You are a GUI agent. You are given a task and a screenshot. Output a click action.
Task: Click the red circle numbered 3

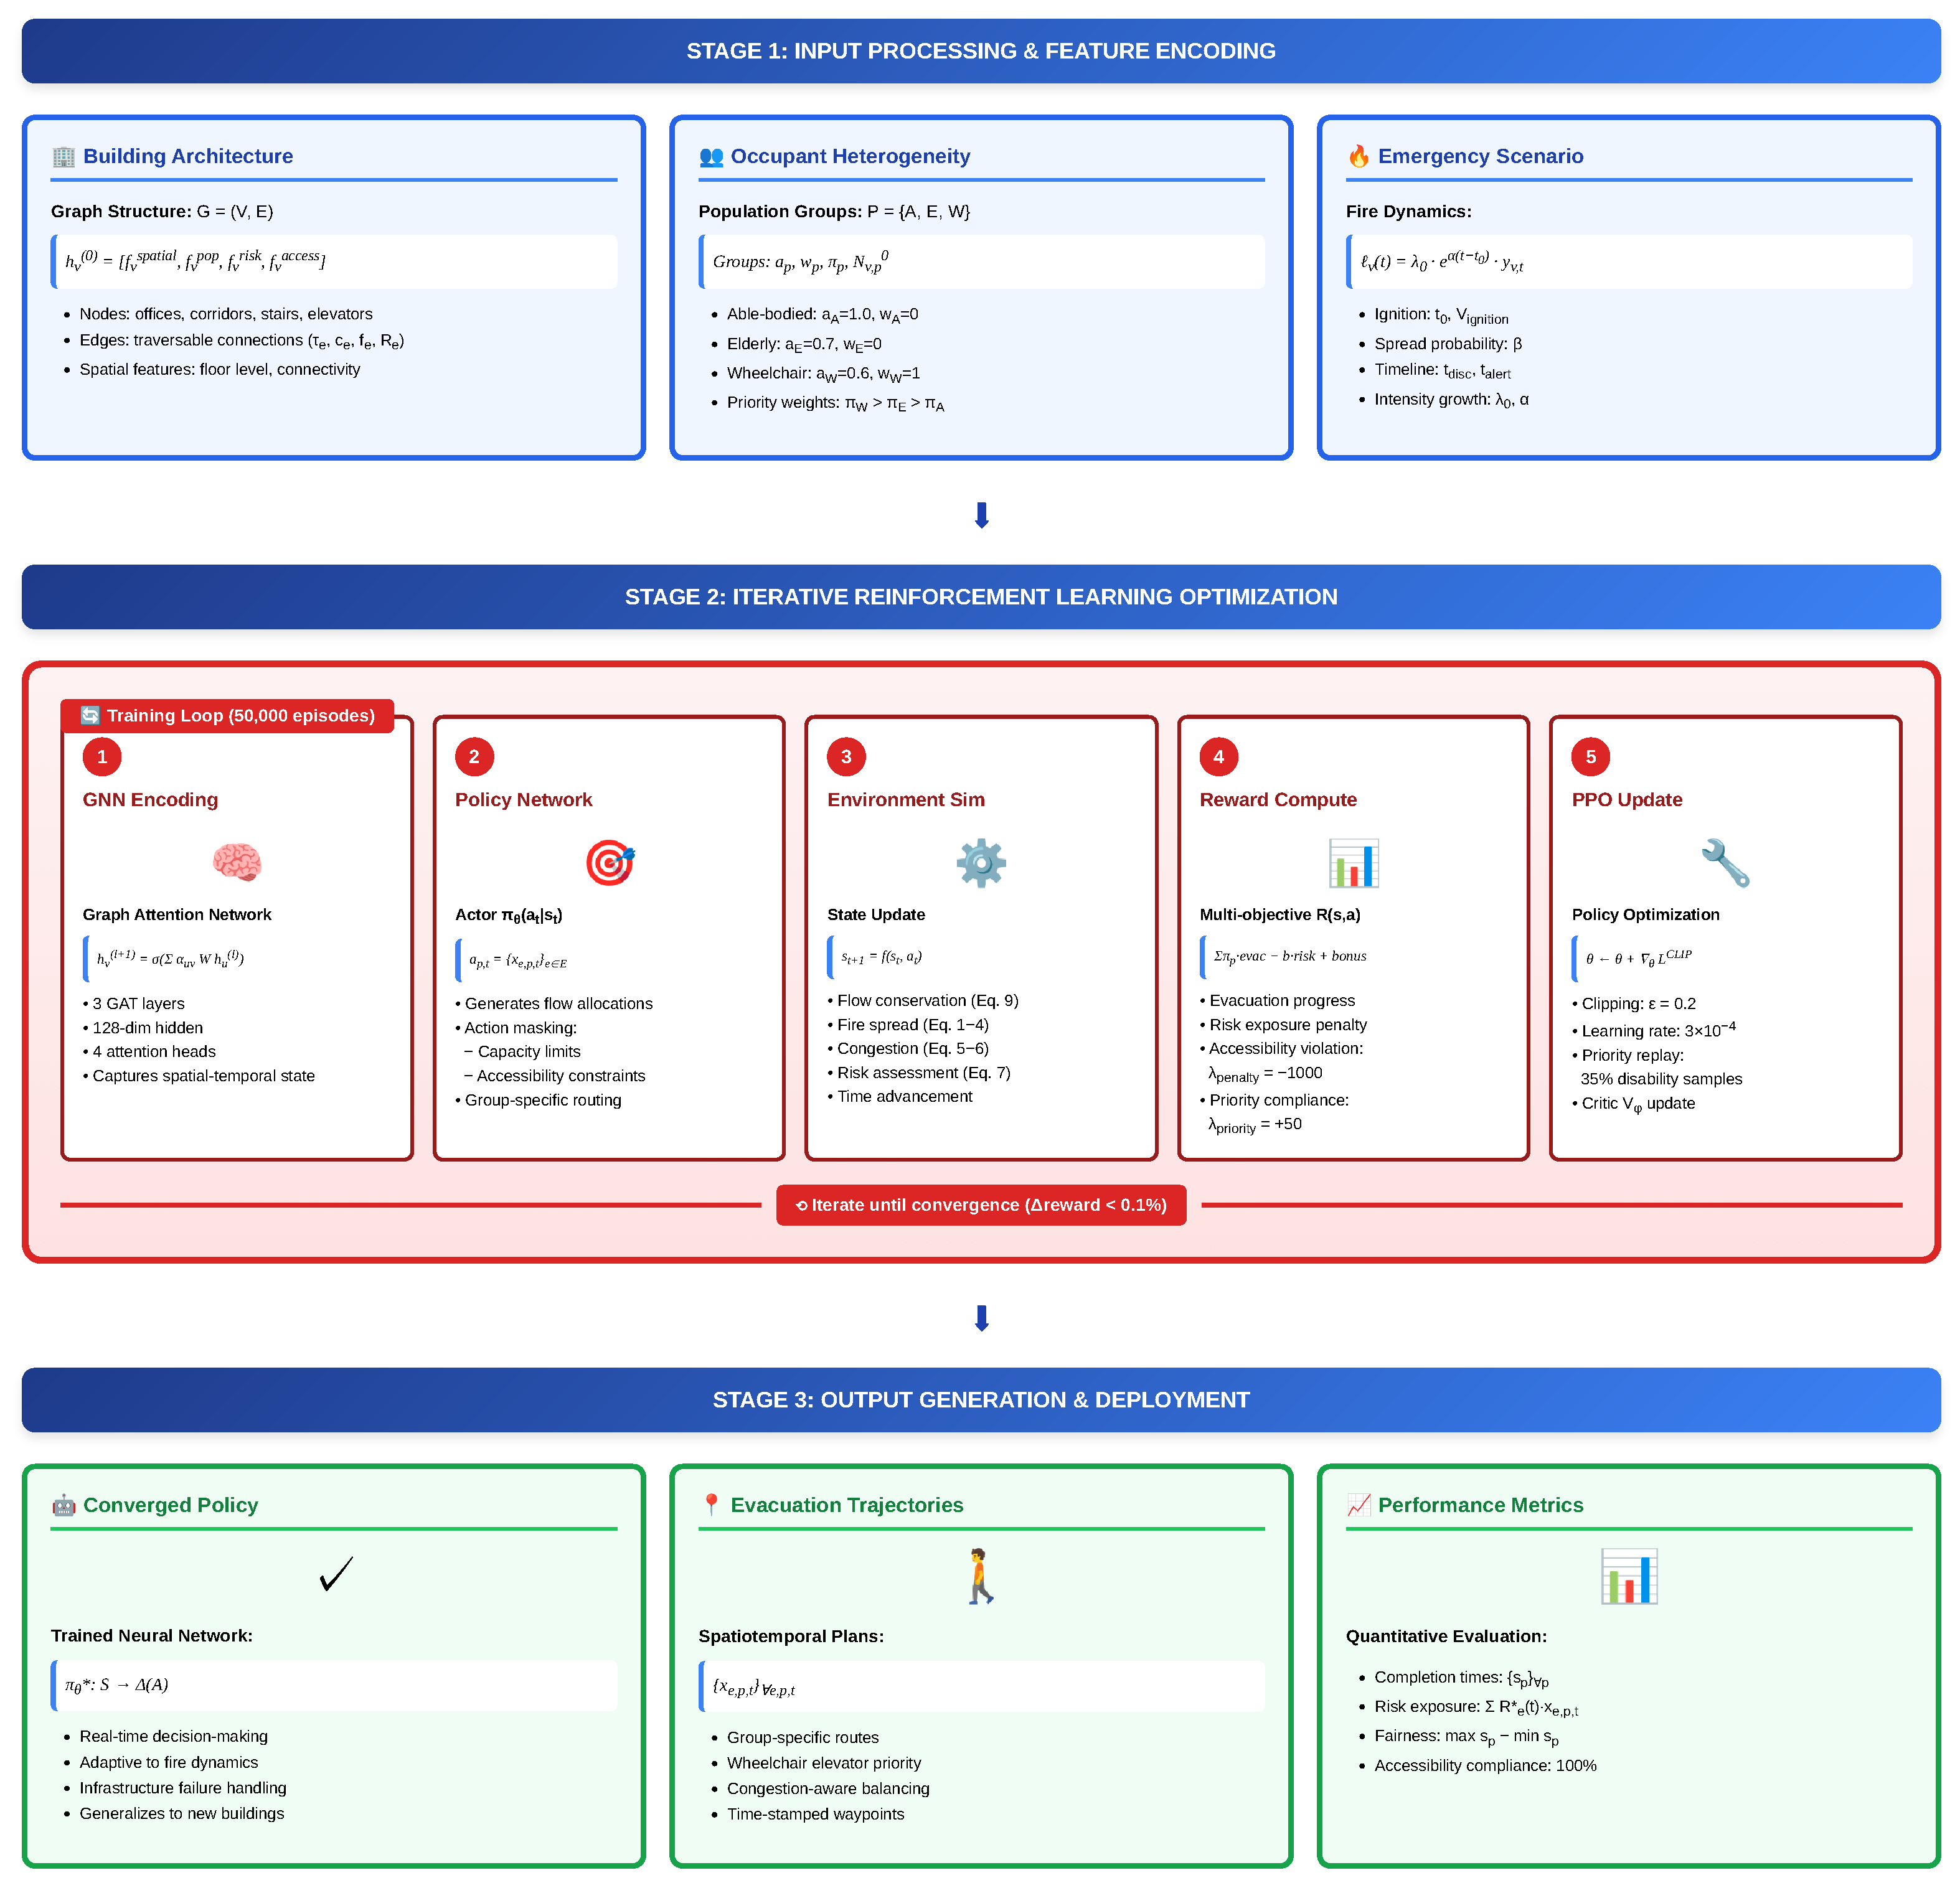846,757
